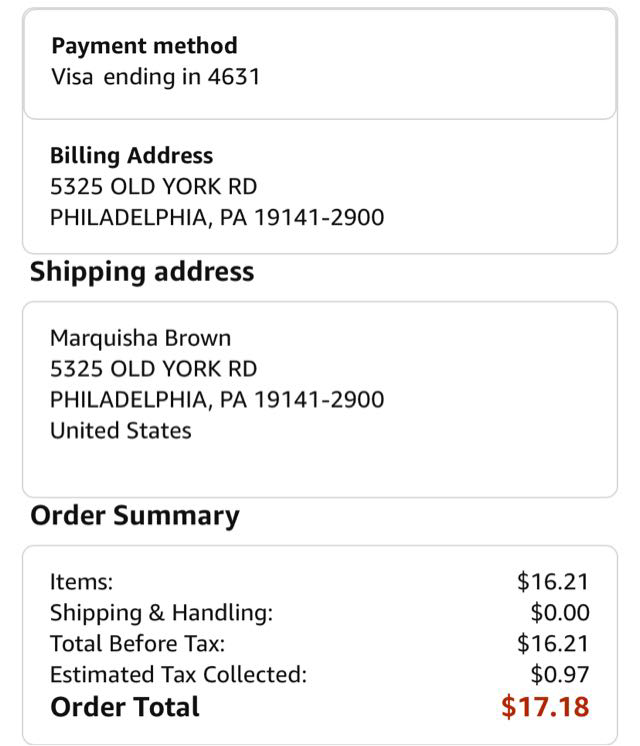Image resolution: width=640 pixels, height=746 pixels.
Task: Click the Philadelphia line above United States
Action: (x=217, y=399)
